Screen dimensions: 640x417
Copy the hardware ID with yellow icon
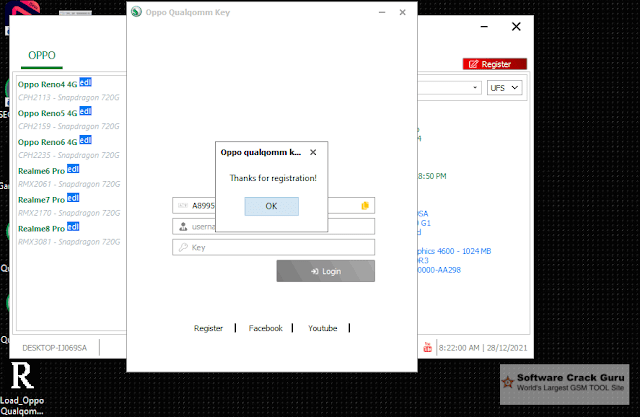(365, 206)
